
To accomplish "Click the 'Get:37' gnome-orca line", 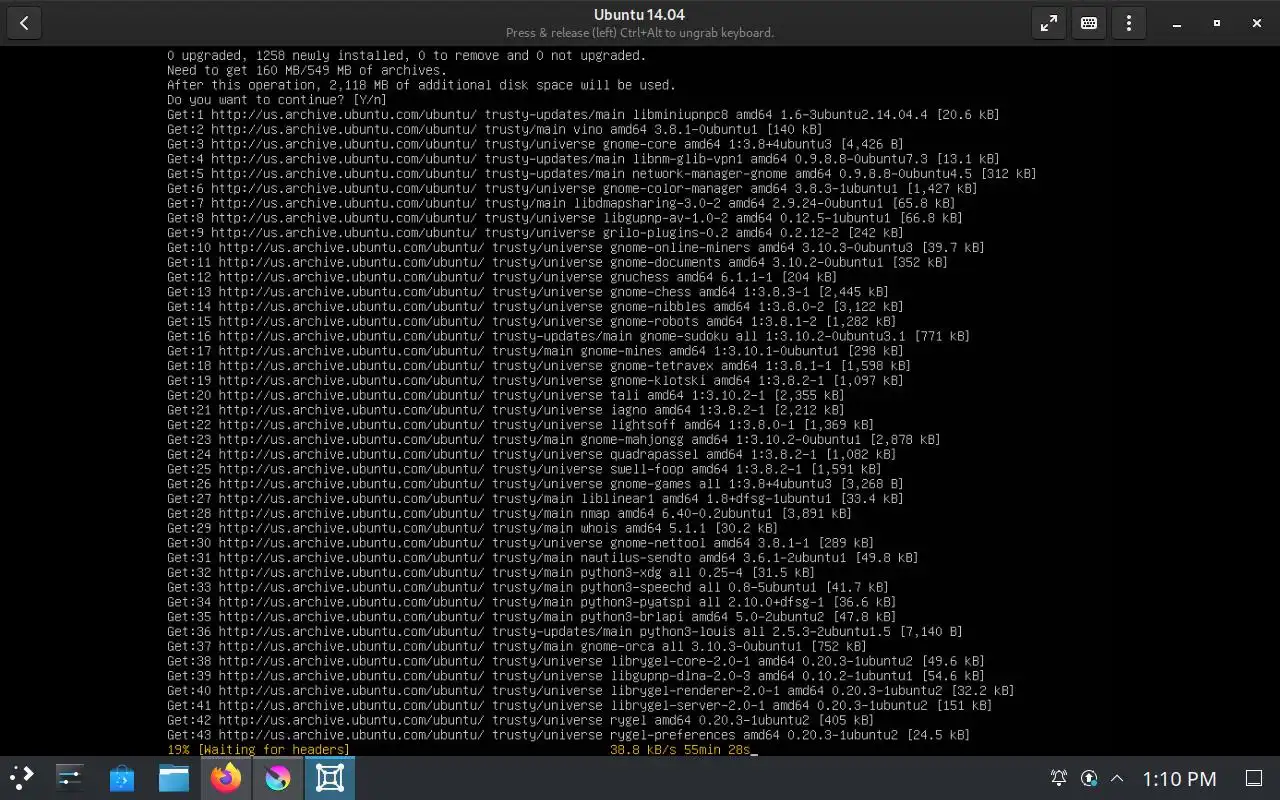I will point(517,646).
